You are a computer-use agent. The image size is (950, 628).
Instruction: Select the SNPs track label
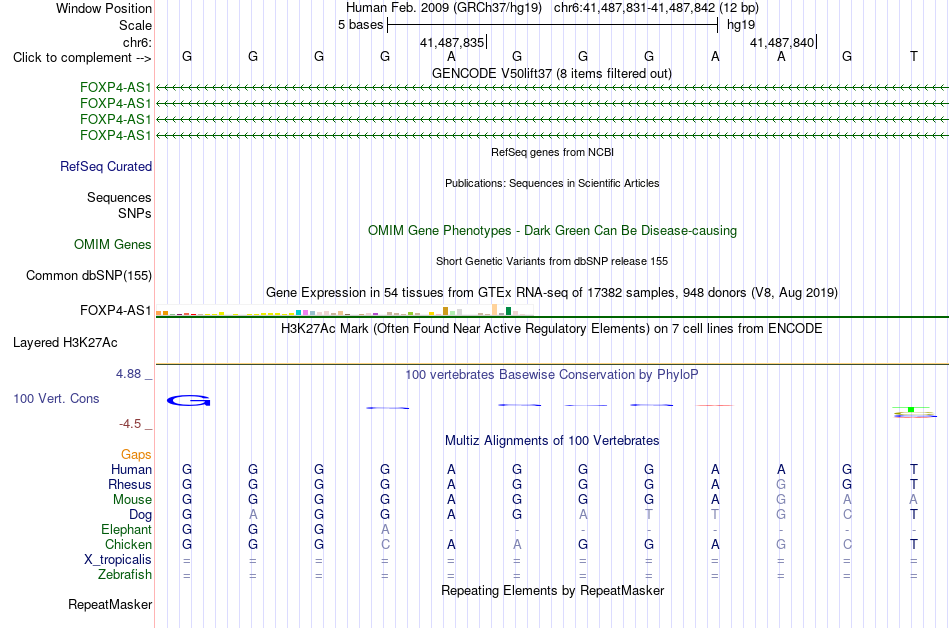click(x=135, y=213)
